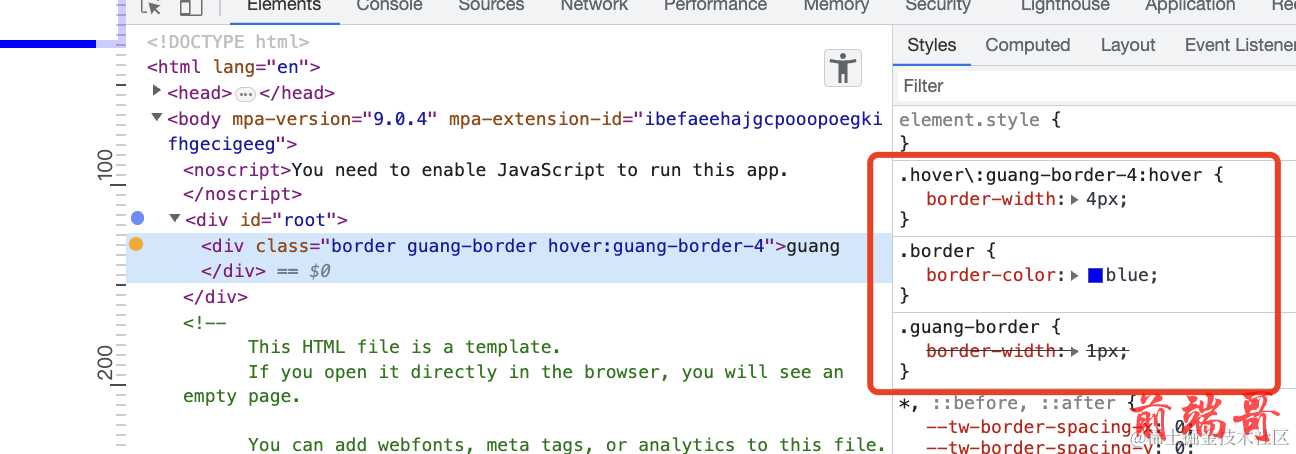Click the blue dot beside div root
The width and height of the screenshot is (1296, 454).
click(x=138, y=218)
